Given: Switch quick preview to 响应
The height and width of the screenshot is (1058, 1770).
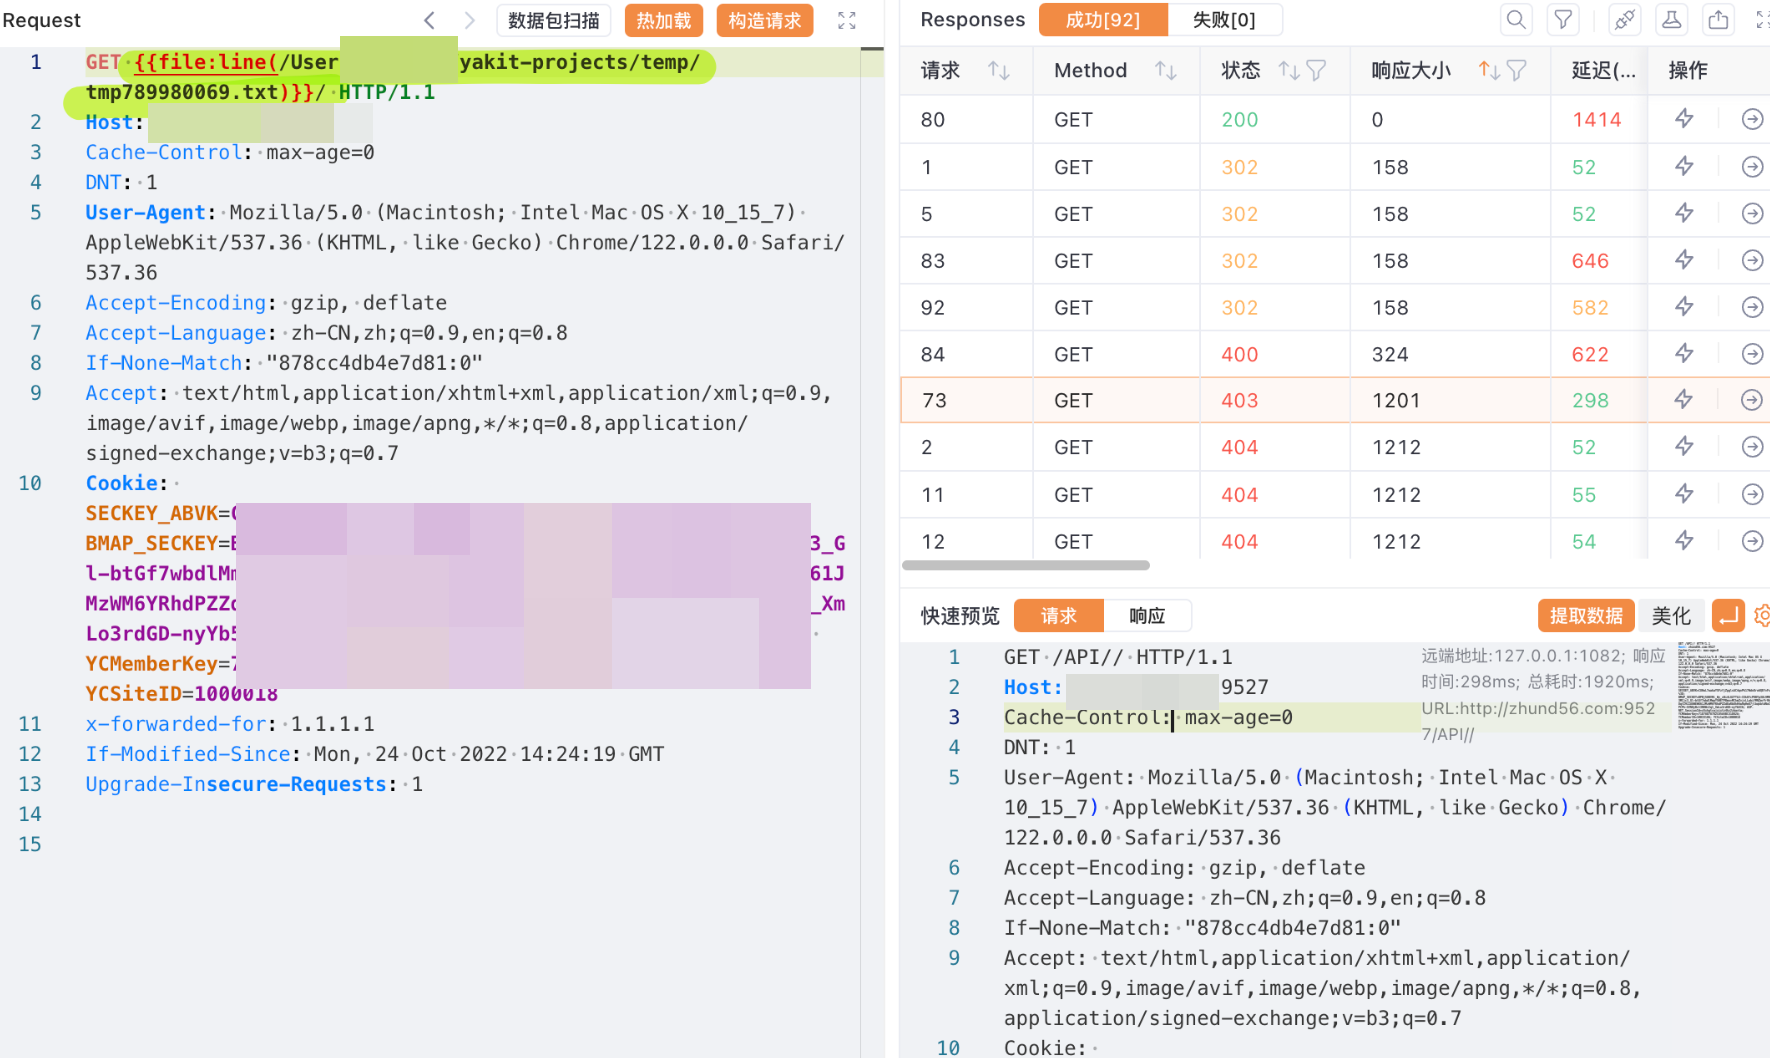Looking at the screenshot, I should 1147,616.
